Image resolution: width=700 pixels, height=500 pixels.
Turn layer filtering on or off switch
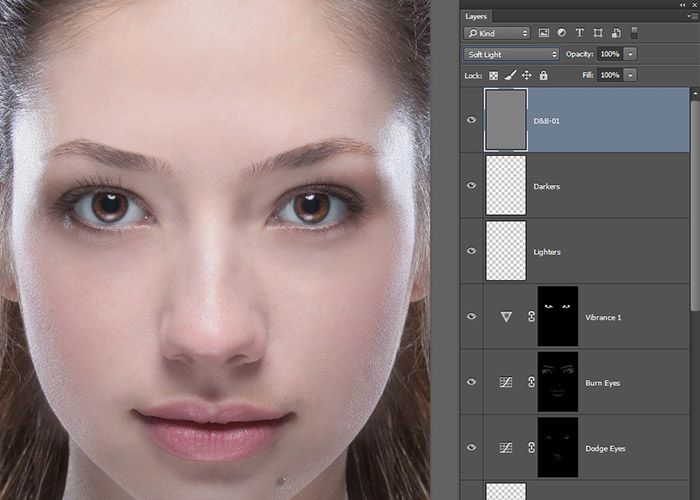click(x=634, y=34)
